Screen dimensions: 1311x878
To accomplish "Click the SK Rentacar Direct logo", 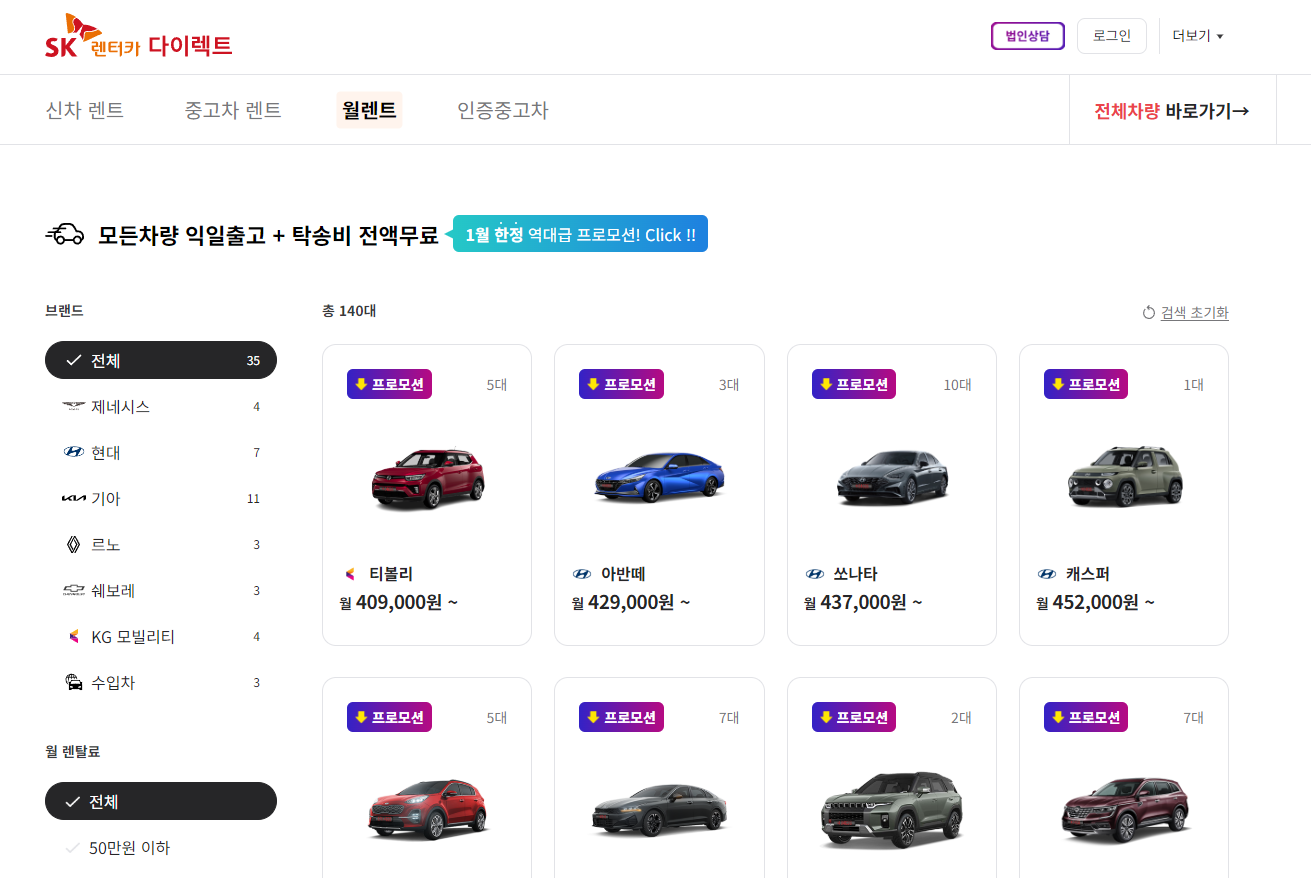I will [138, 37].
